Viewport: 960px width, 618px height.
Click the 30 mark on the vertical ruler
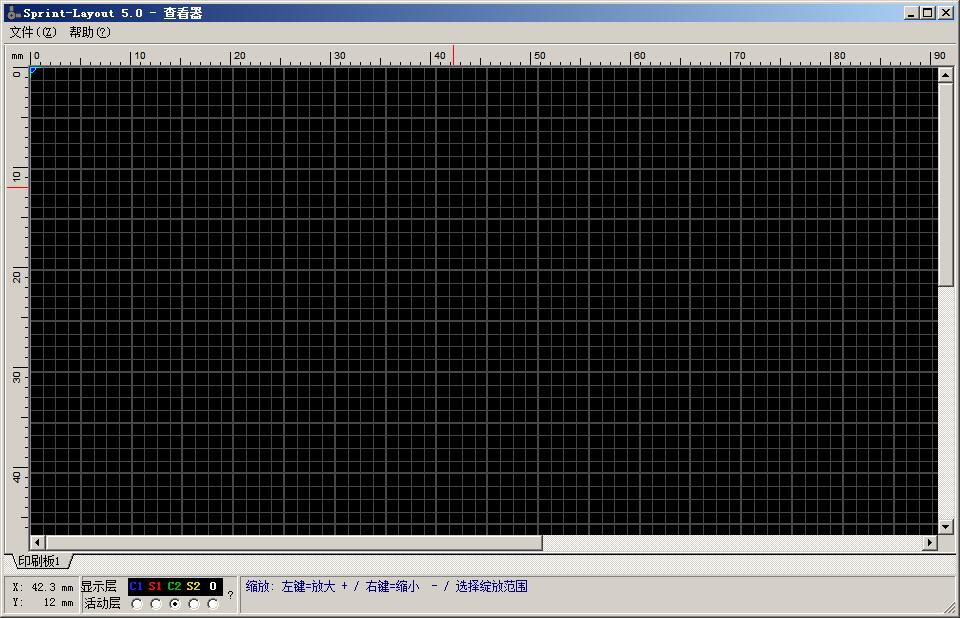pyautogui.click(x=17, y=377)
